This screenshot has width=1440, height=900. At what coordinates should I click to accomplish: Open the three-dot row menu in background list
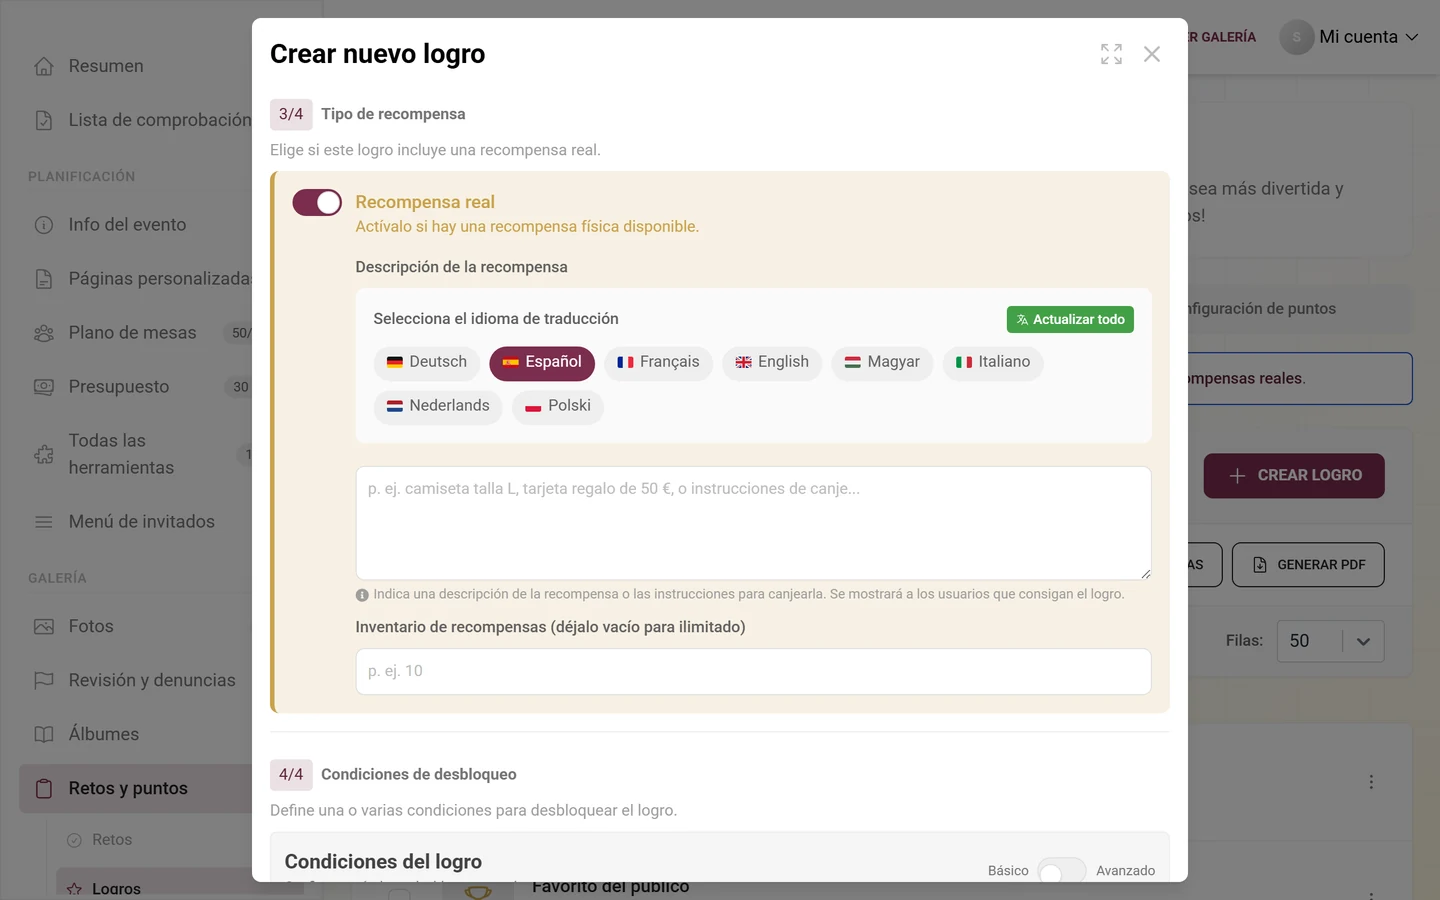[1371, 782]
